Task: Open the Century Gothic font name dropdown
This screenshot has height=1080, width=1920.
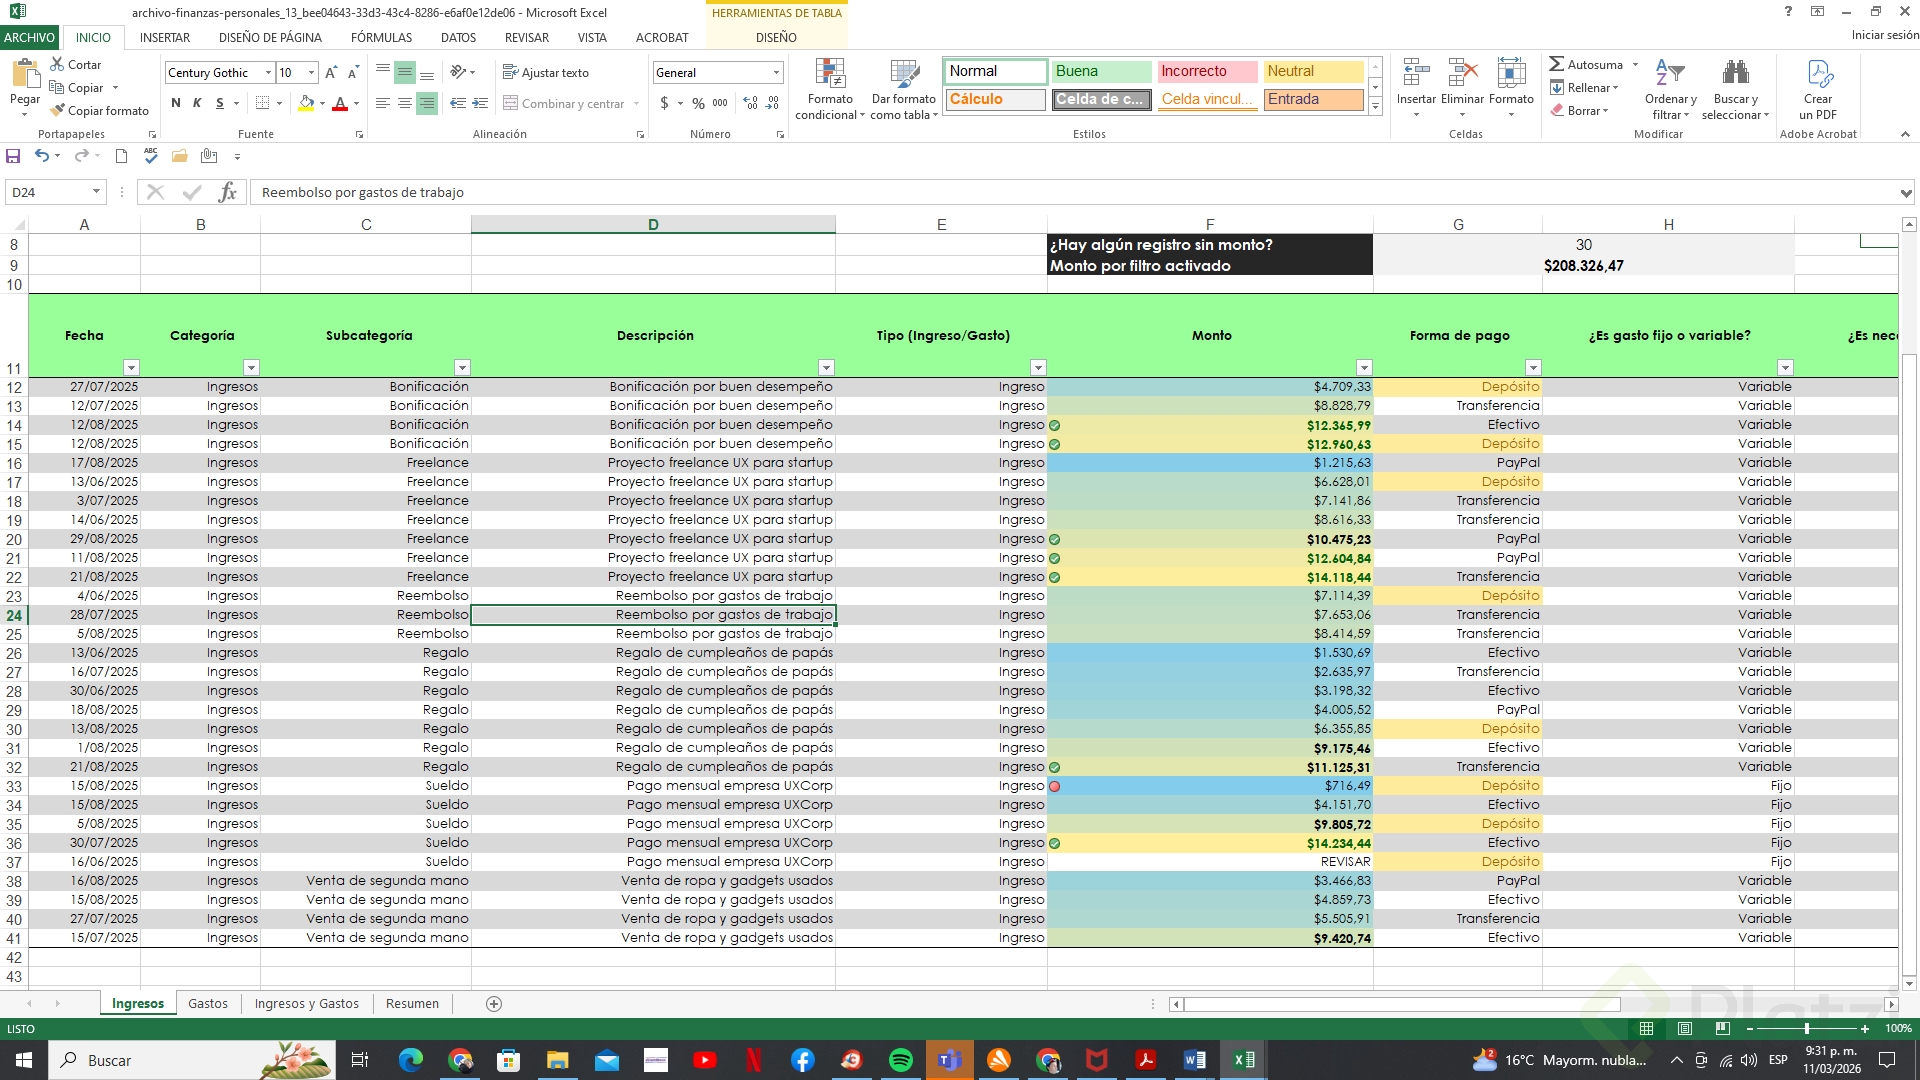Action: (x=268, y=73)
